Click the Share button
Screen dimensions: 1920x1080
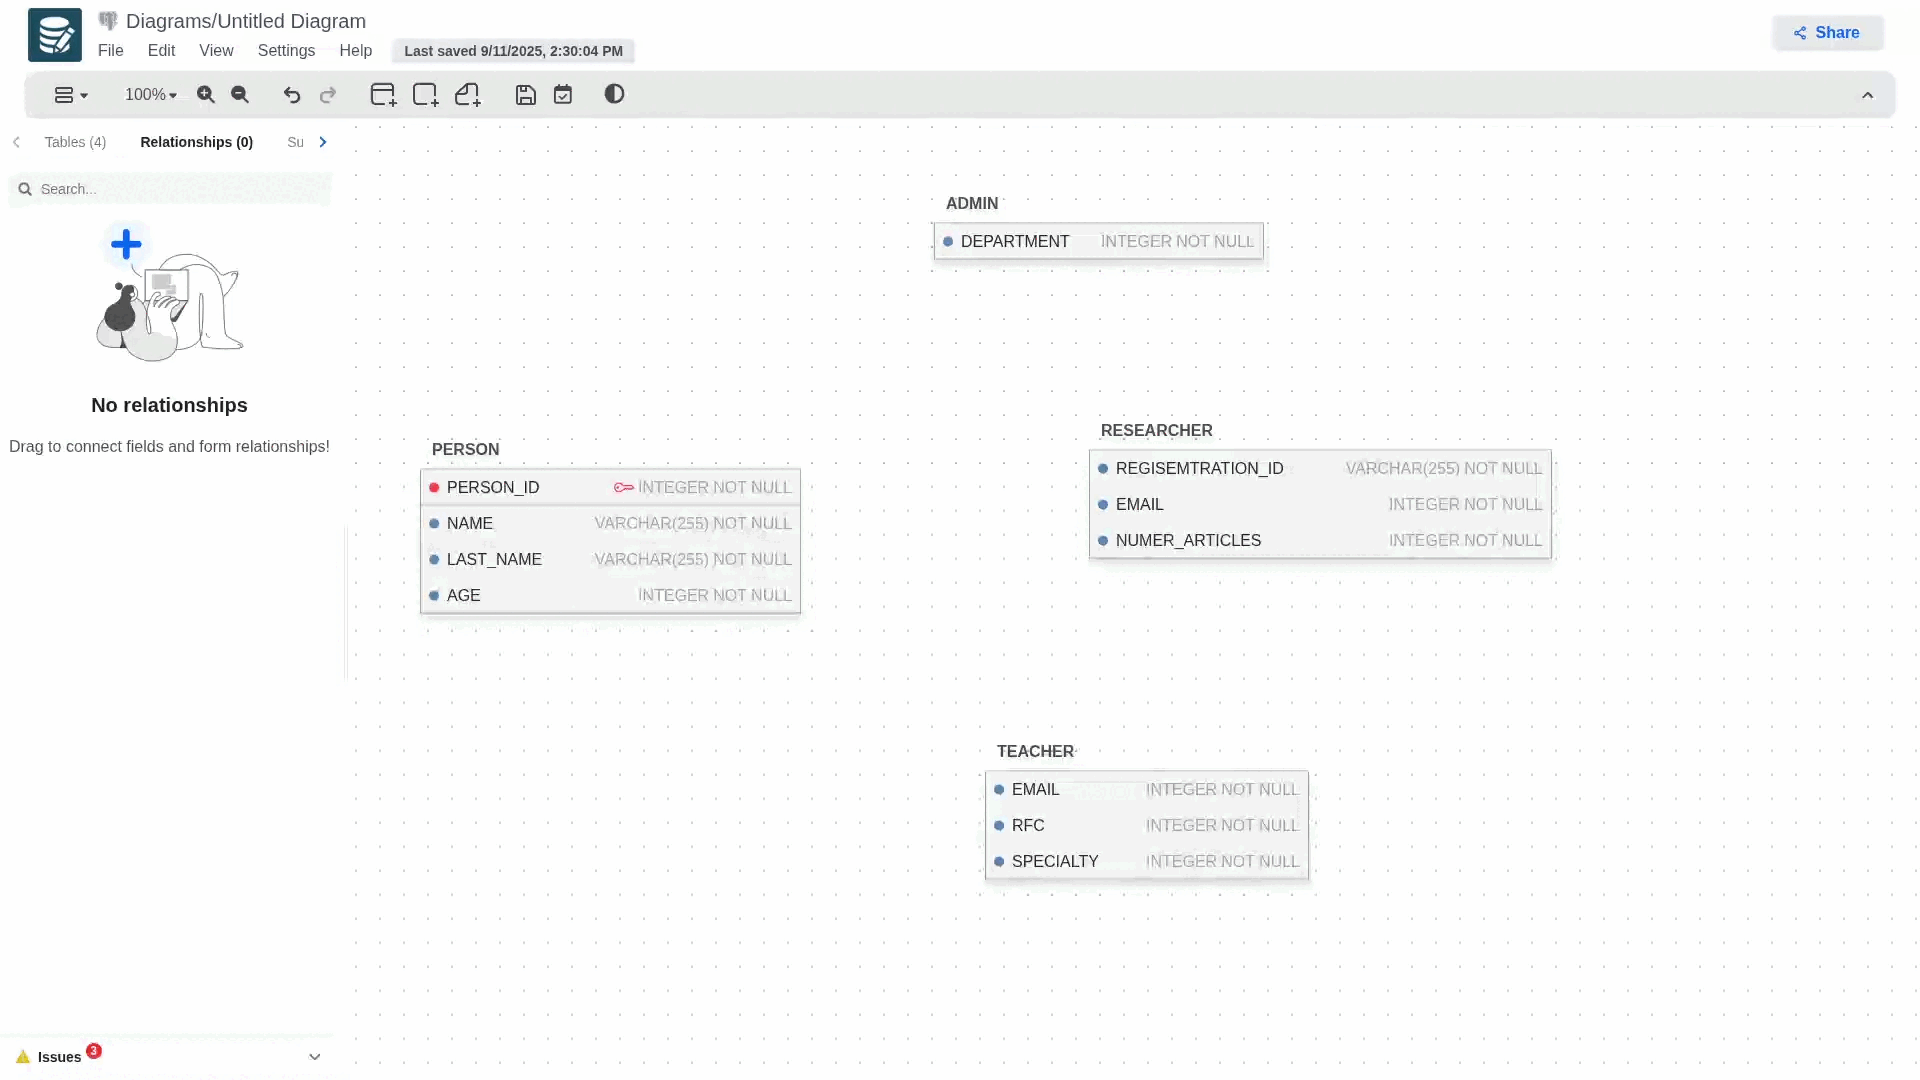click(1827, 33)
